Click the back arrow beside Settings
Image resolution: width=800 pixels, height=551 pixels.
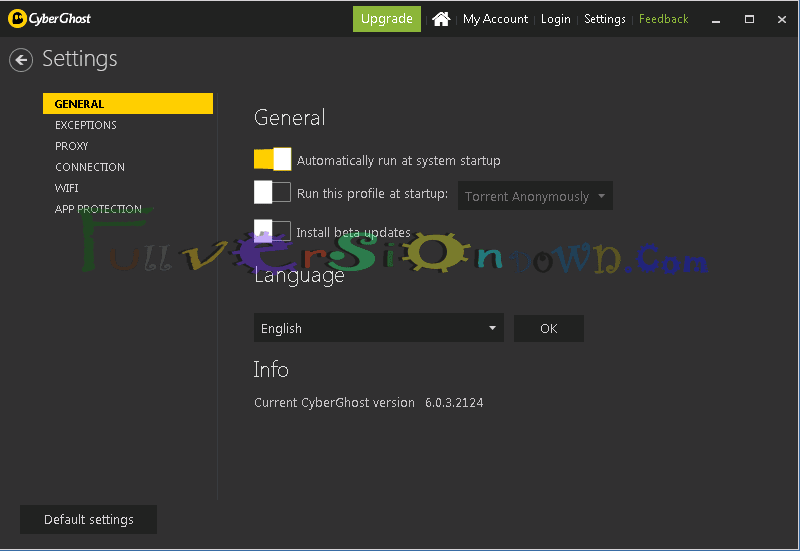coord(21,60)
